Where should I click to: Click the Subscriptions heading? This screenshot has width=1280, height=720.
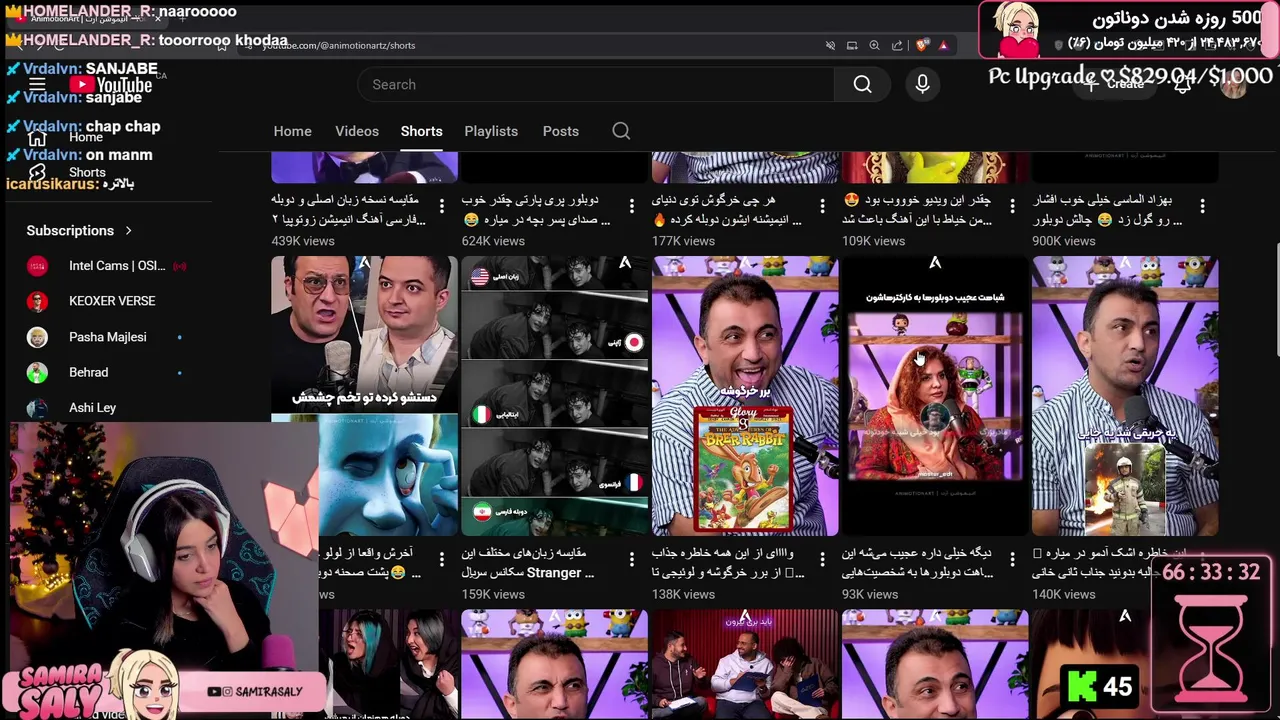click(70, 230)
